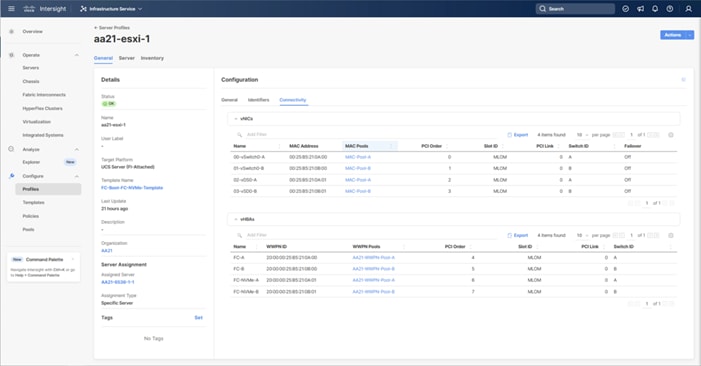Open the assigned server AA21-6536-1-1 link
Screen dimensions: 701x366
click(x=118, y=282)
